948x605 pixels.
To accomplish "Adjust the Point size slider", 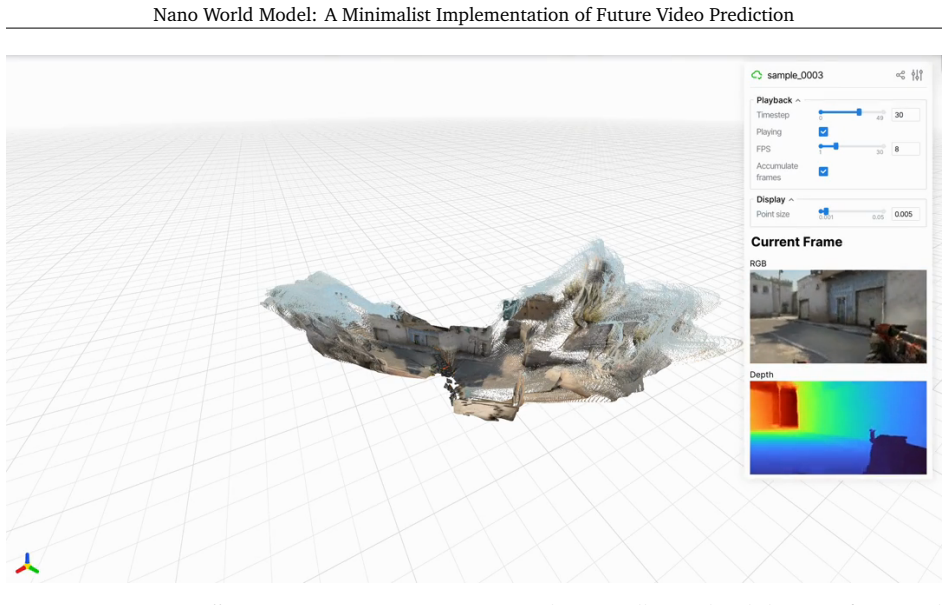I will click(852, 212).
